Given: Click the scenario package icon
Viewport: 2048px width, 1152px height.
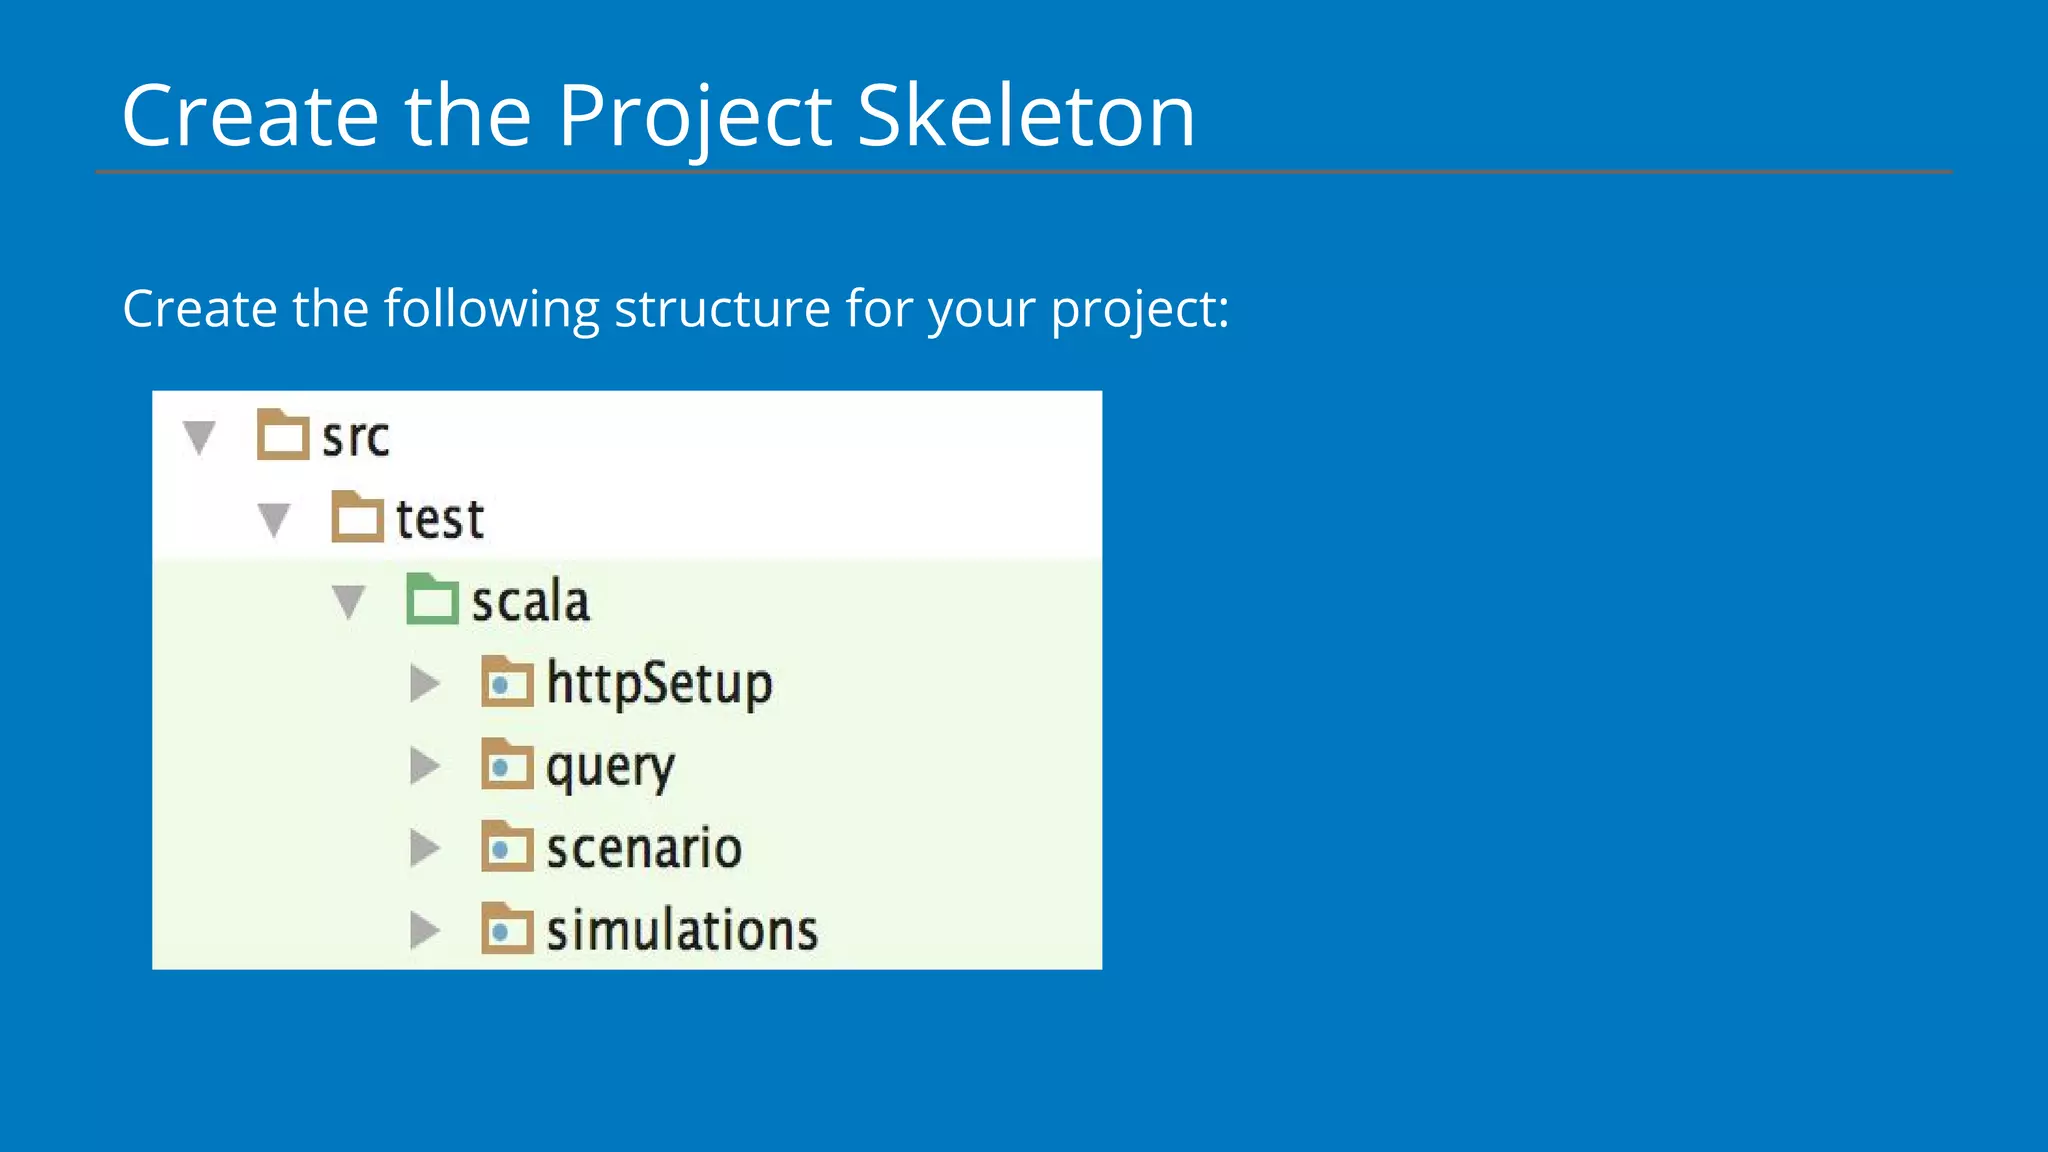Looking at the screenshot, I should pyautogui.click(x=507, y=847).
